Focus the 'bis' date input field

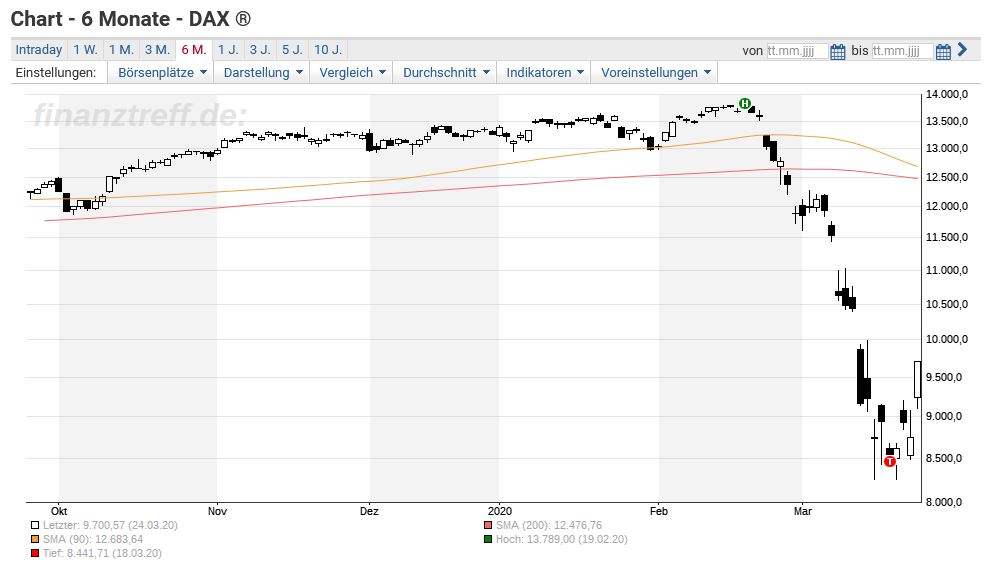[902, 51]
